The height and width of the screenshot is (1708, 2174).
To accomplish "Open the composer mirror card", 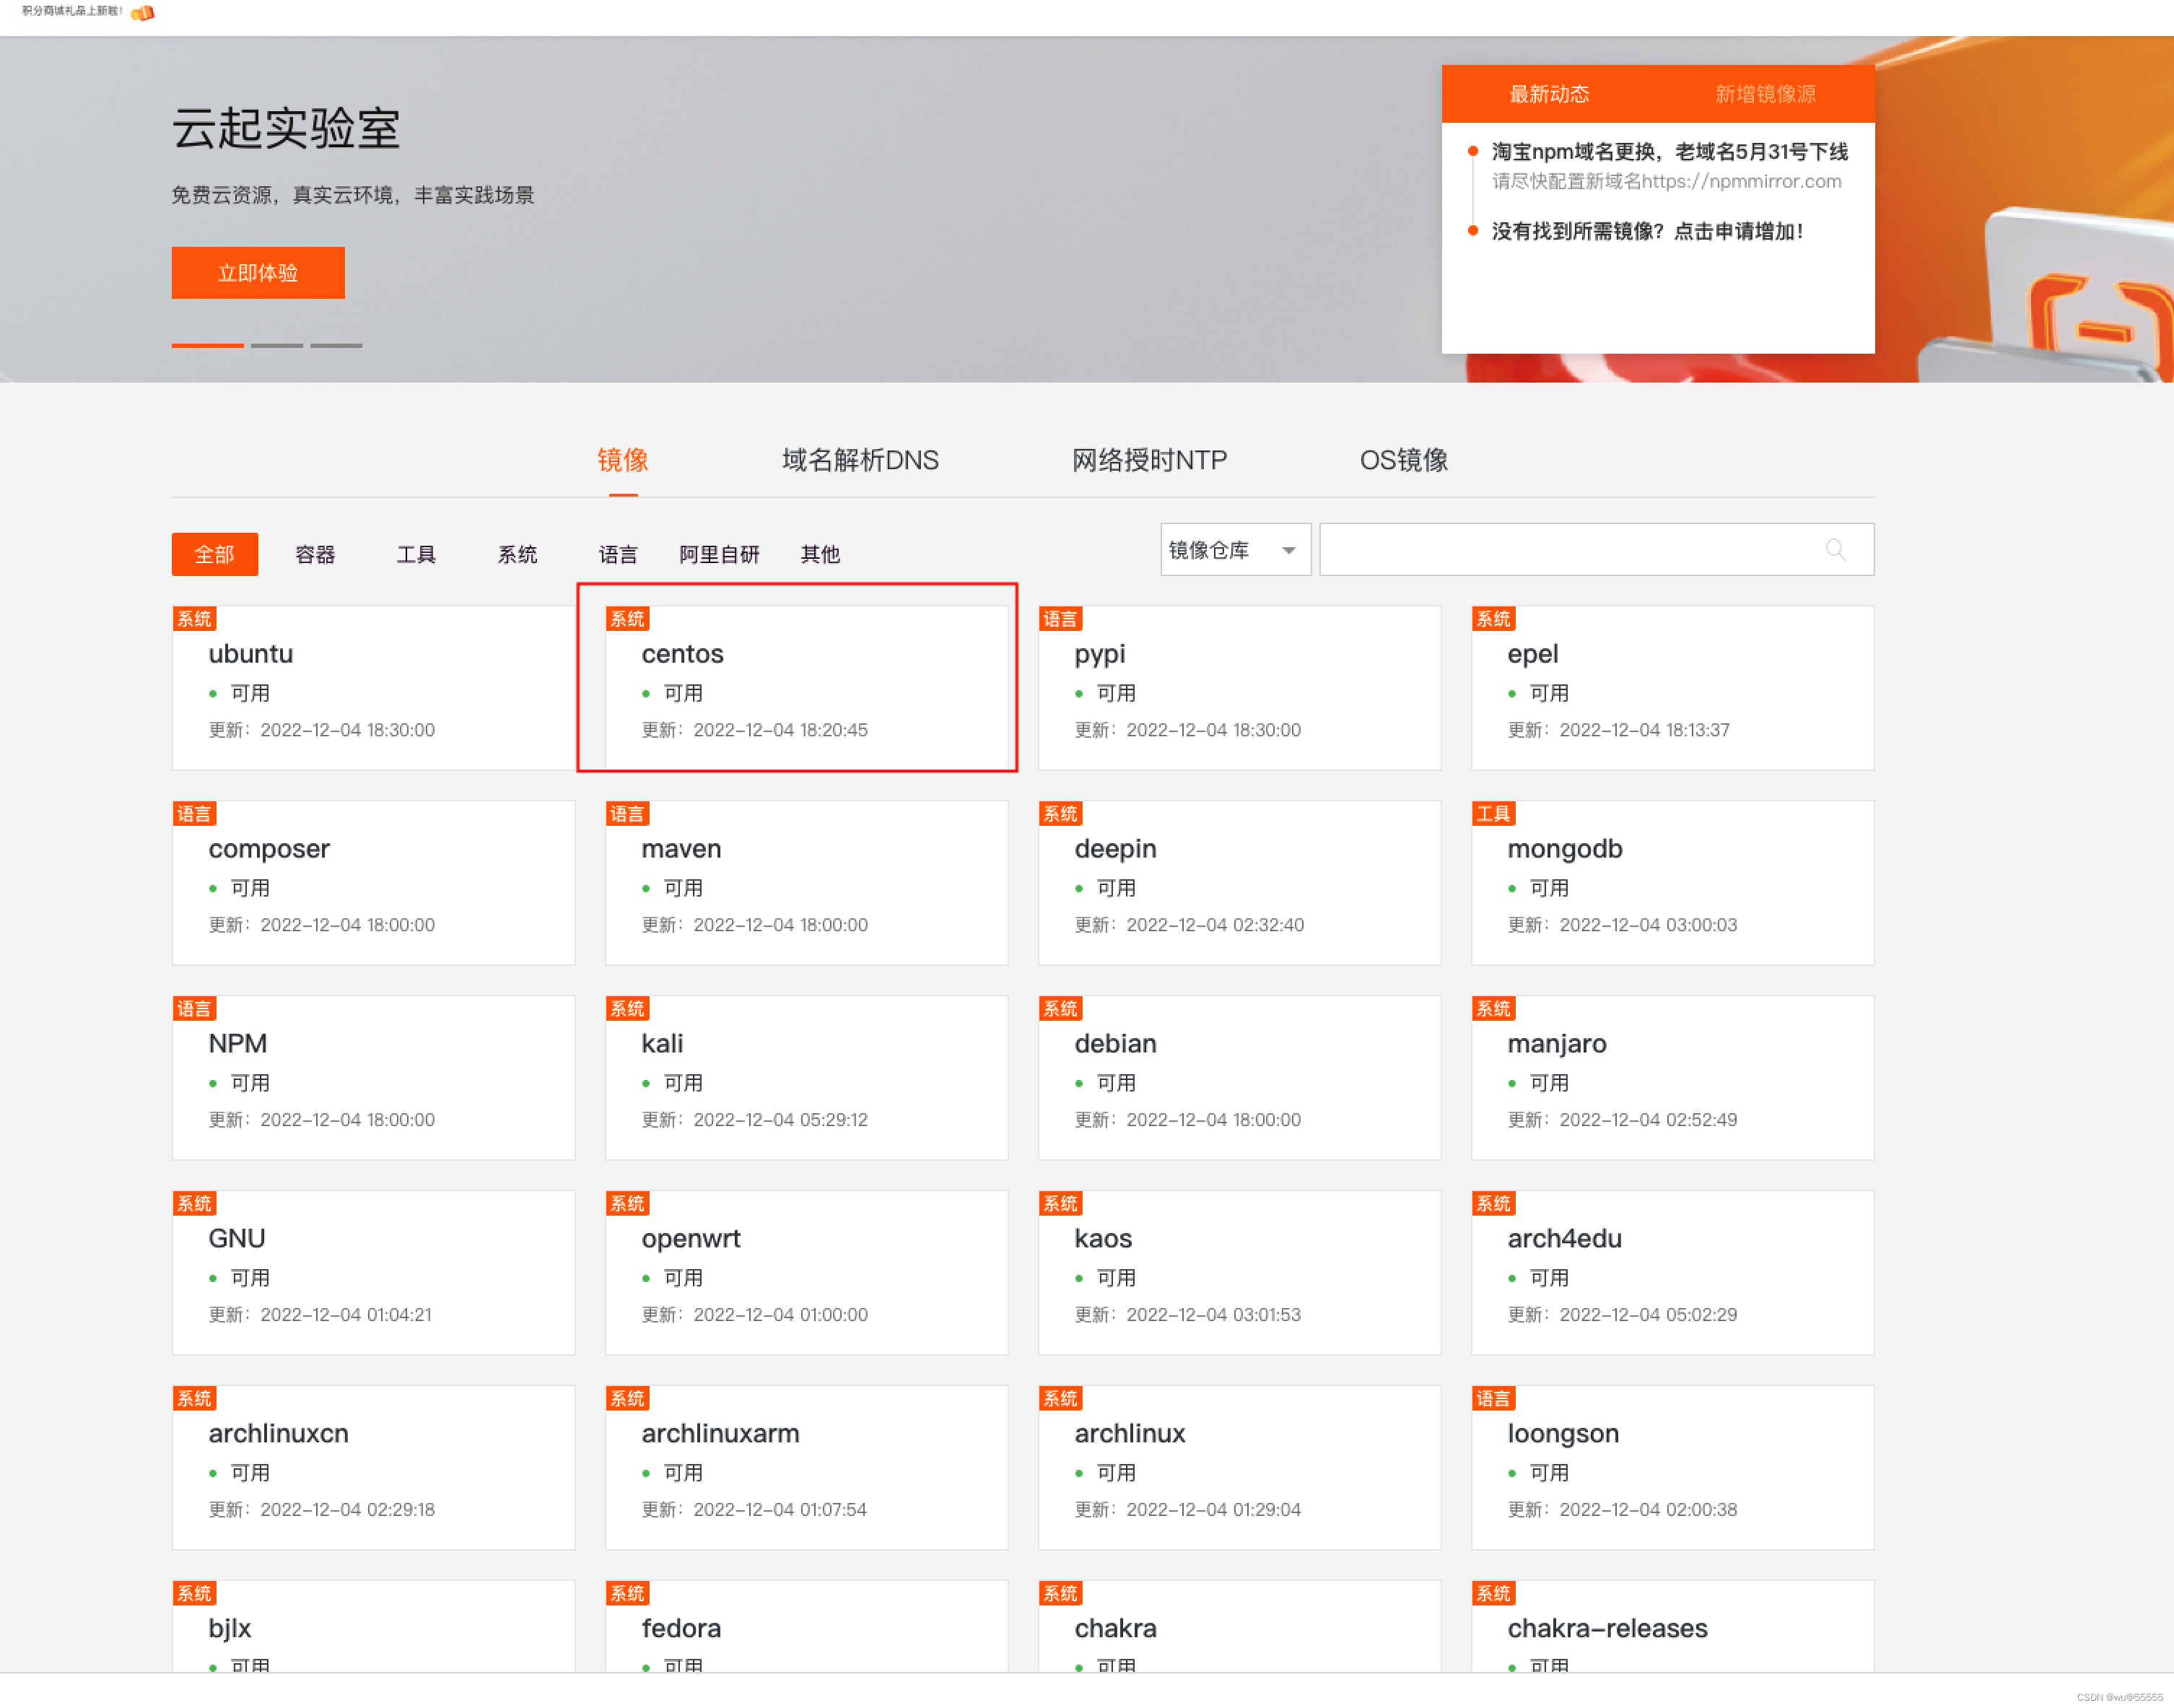I will [x=373, y=883].
